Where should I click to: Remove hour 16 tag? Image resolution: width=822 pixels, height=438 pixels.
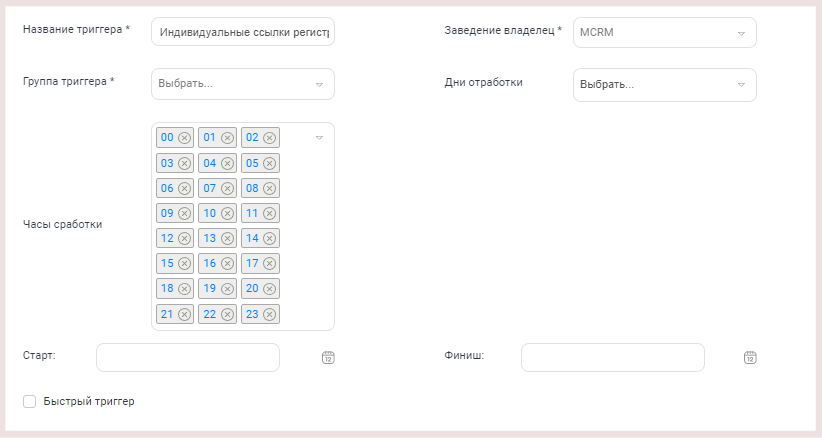point(227,264)
